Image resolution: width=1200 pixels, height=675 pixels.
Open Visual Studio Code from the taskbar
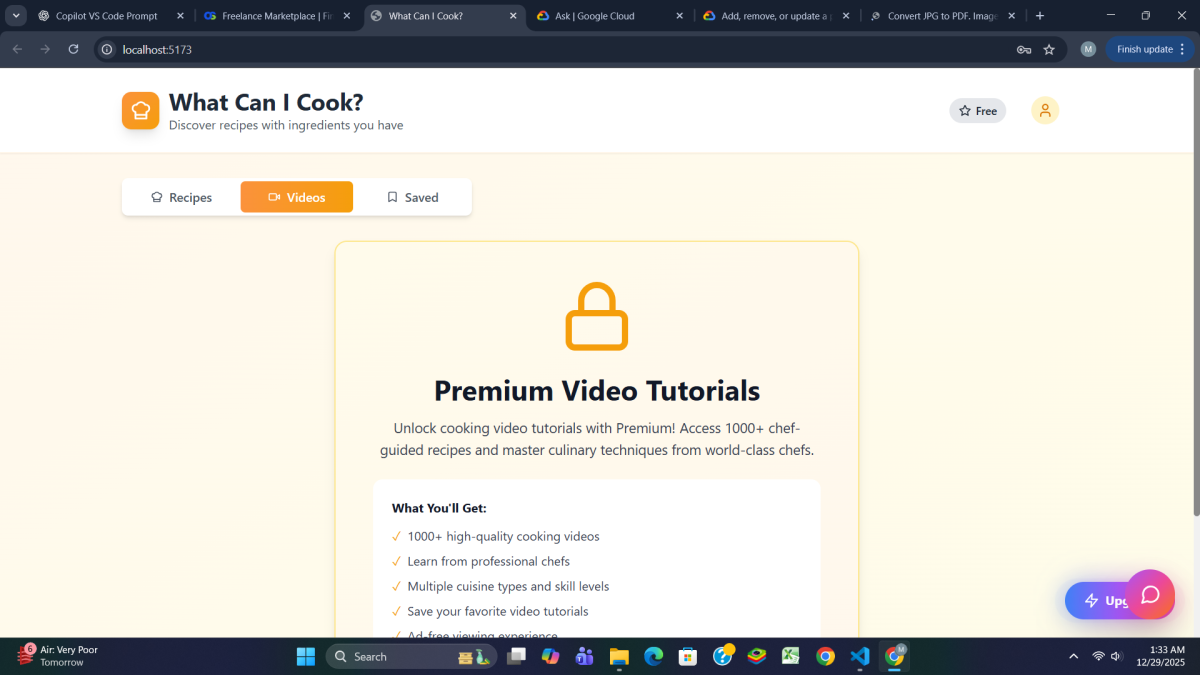[x=859, y=656]
